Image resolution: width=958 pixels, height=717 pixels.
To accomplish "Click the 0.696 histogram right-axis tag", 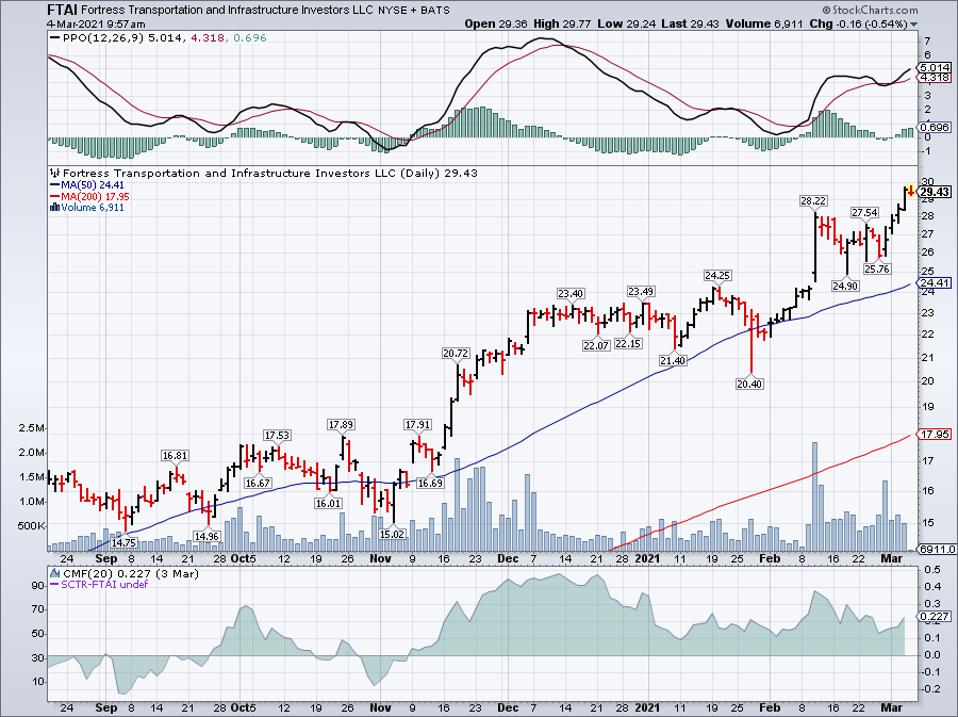I will (x=935, y=127).
